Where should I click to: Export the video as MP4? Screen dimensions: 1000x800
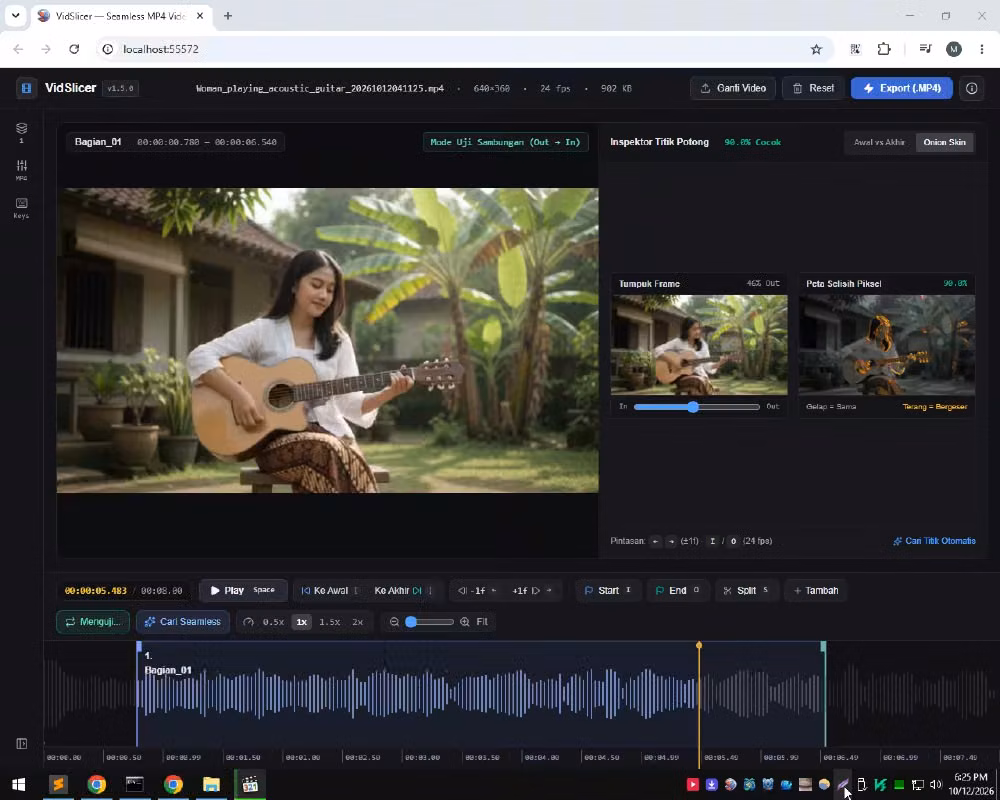902,88
